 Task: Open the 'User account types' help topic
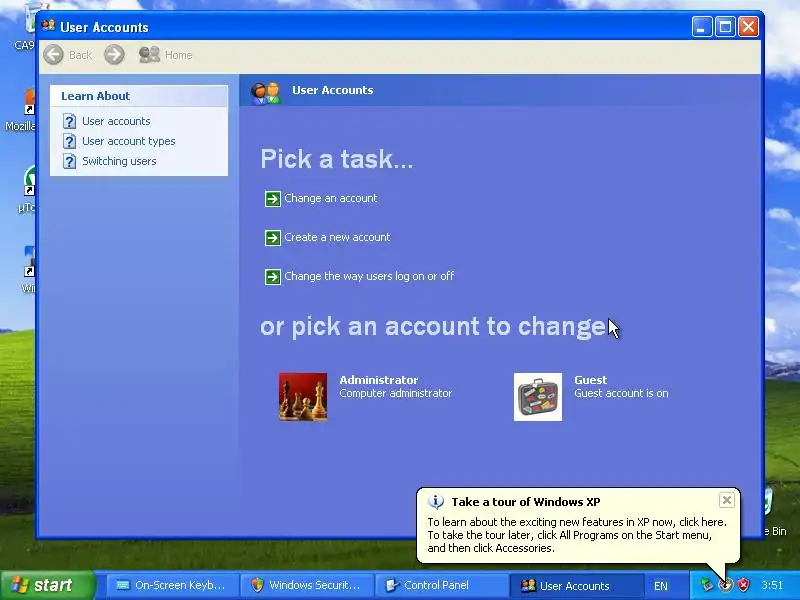[x=129, y=141]
